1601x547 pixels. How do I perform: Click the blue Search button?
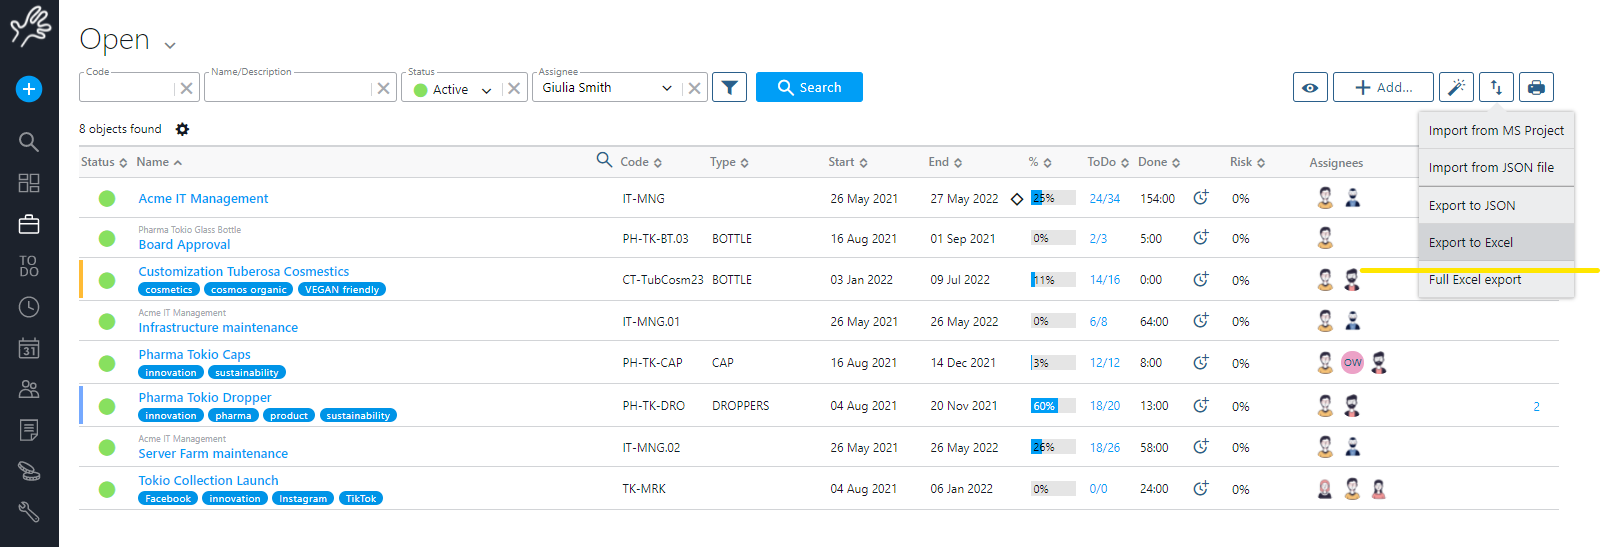point(809,88)
